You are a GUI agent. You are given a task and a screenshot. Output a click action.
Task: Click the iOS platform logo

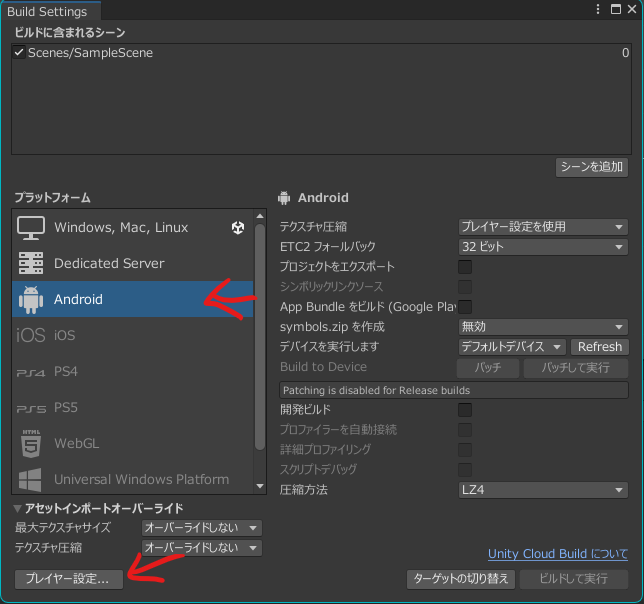(31, 335)
